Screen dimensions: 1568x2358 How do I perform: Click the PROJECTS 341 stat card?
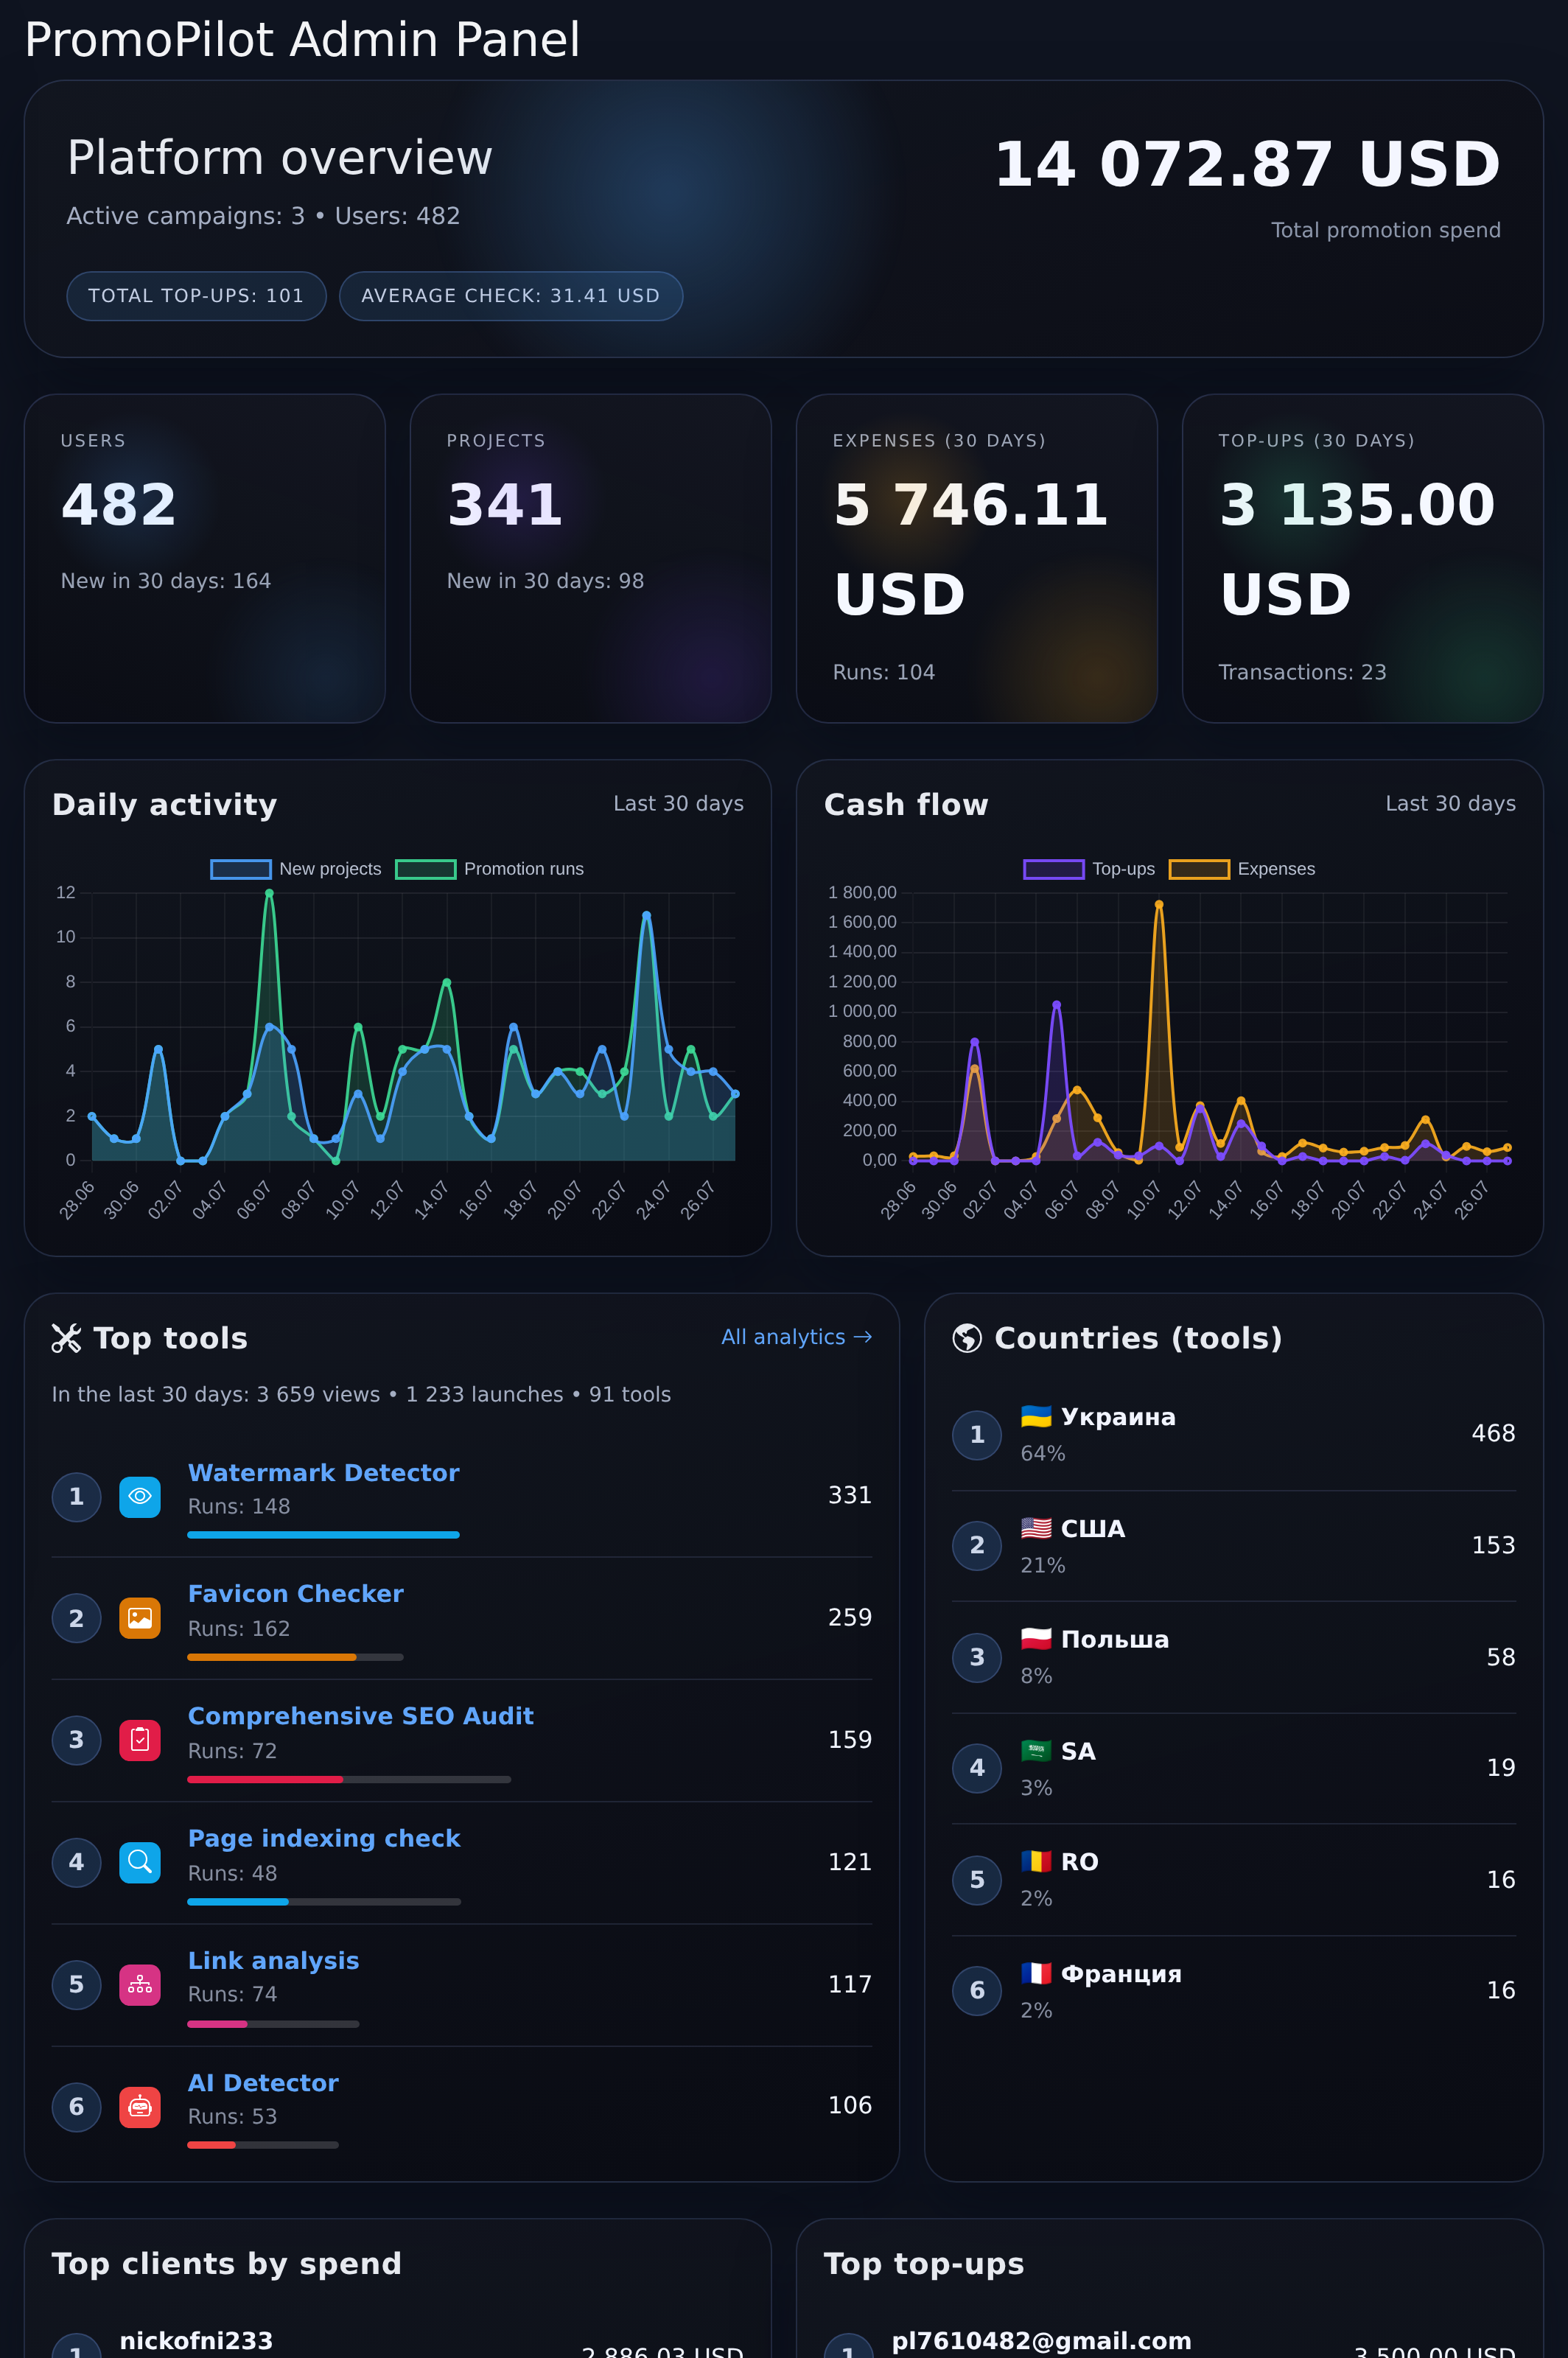click(591, 558)
